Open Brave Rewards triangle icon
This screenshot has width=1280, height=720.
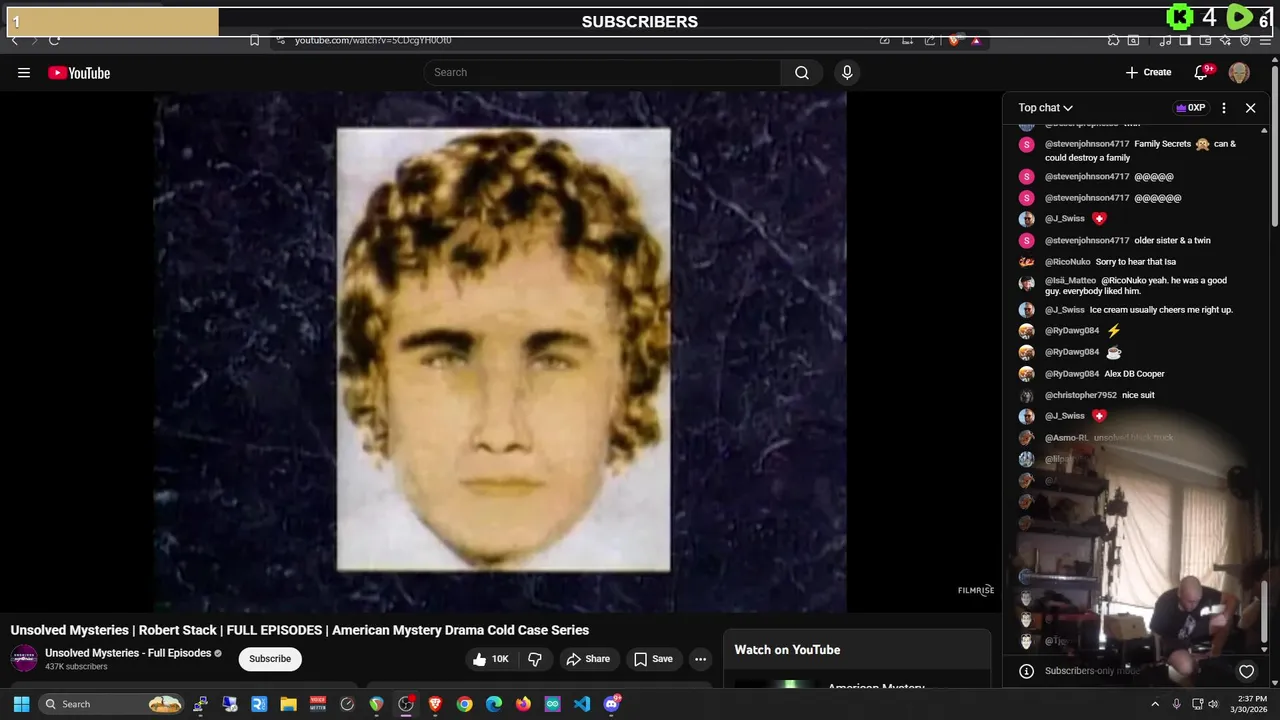point(976,40)
